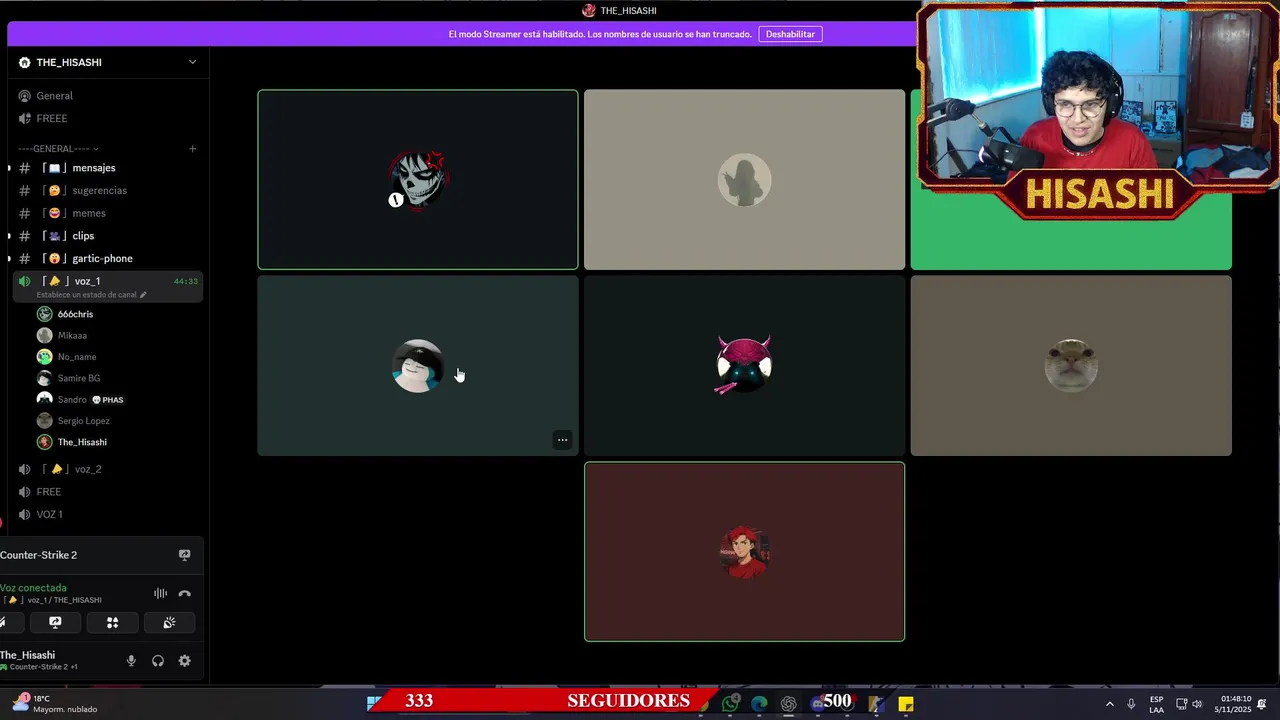Viewport: 1280px width, 720px height.
Task: Click the share your screen button
Action: tap(55, 622)
